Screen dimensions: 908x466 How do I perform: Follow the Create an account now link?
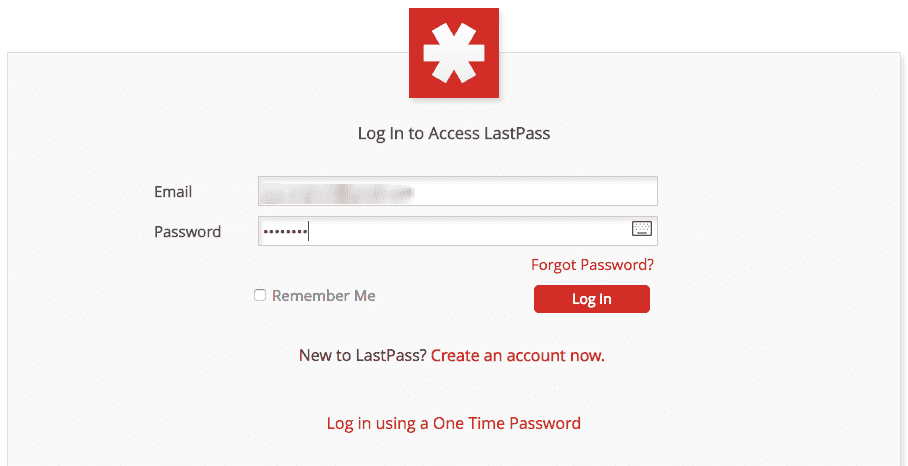(x=518, y=355)
